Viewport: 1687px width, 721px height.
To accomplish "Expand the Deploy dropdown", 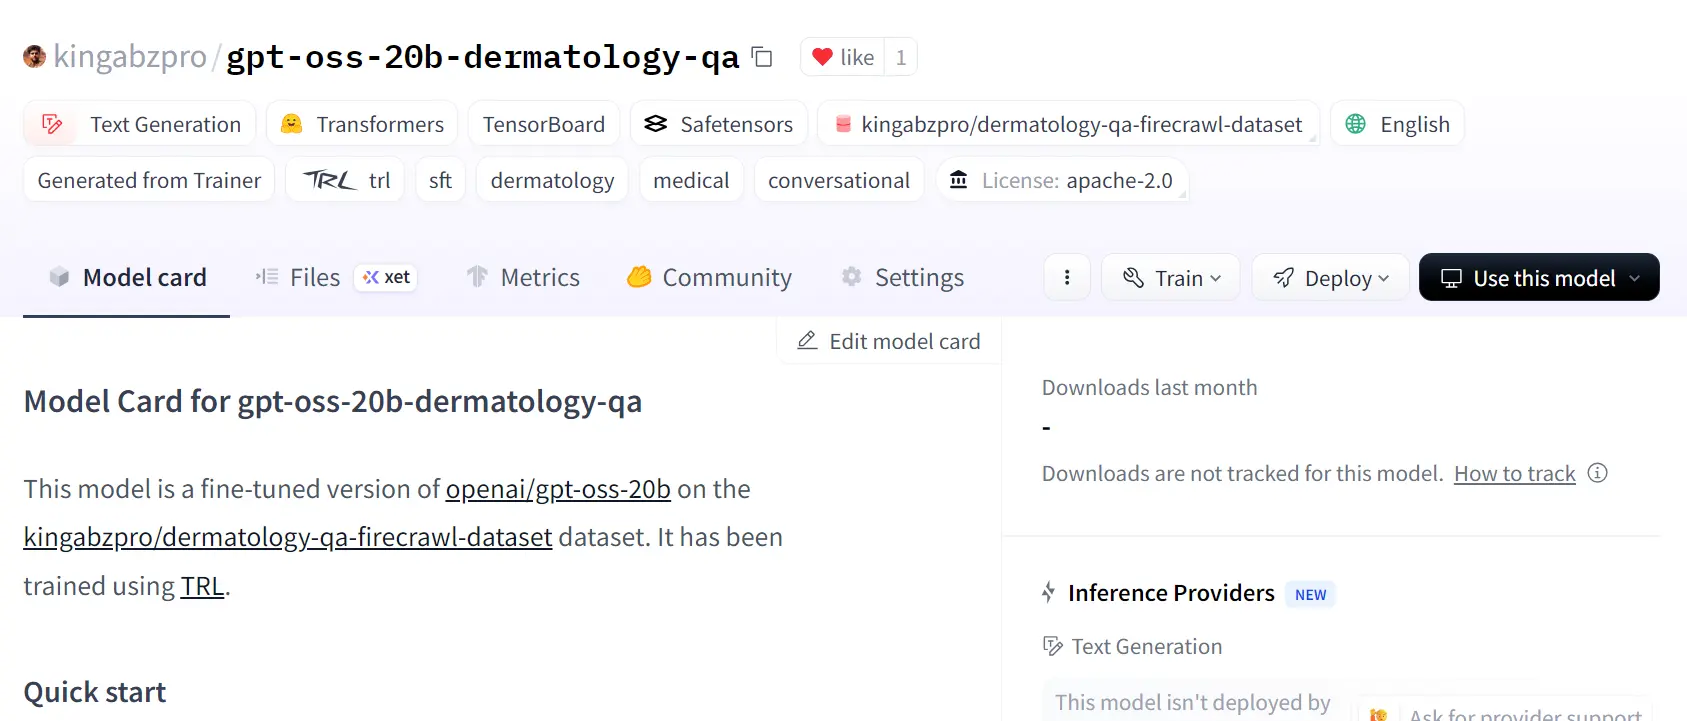I will coord(1331,278).
